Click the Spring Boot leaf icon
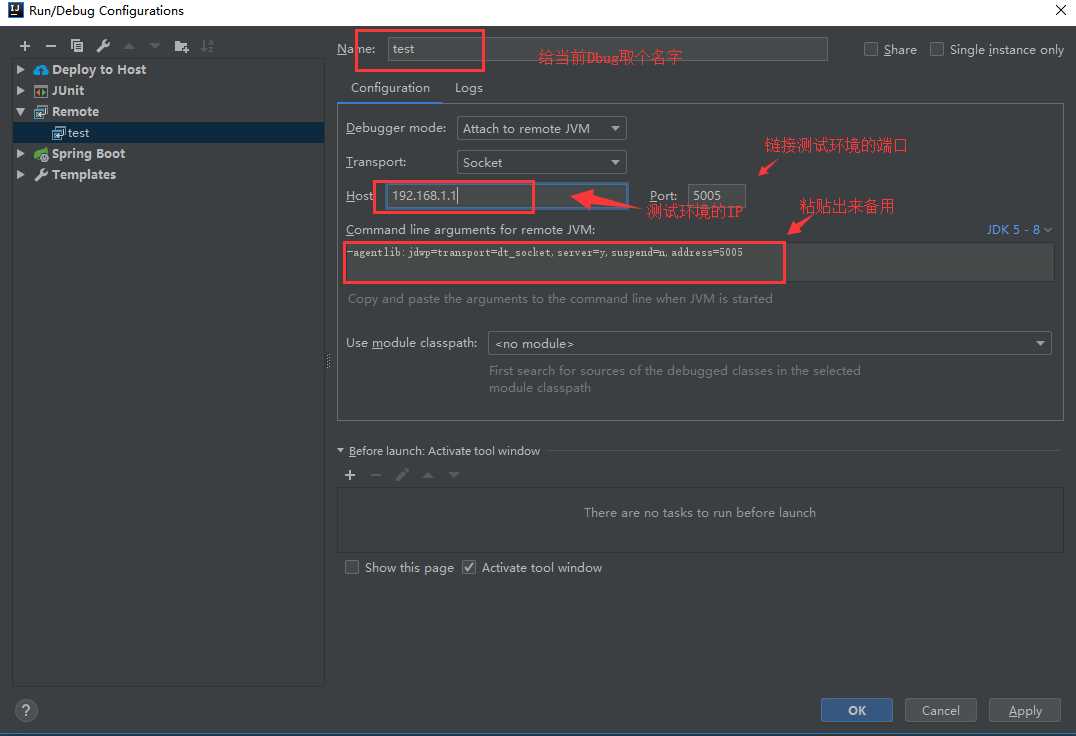This screenshot has width=1076, height=736. 41,154
